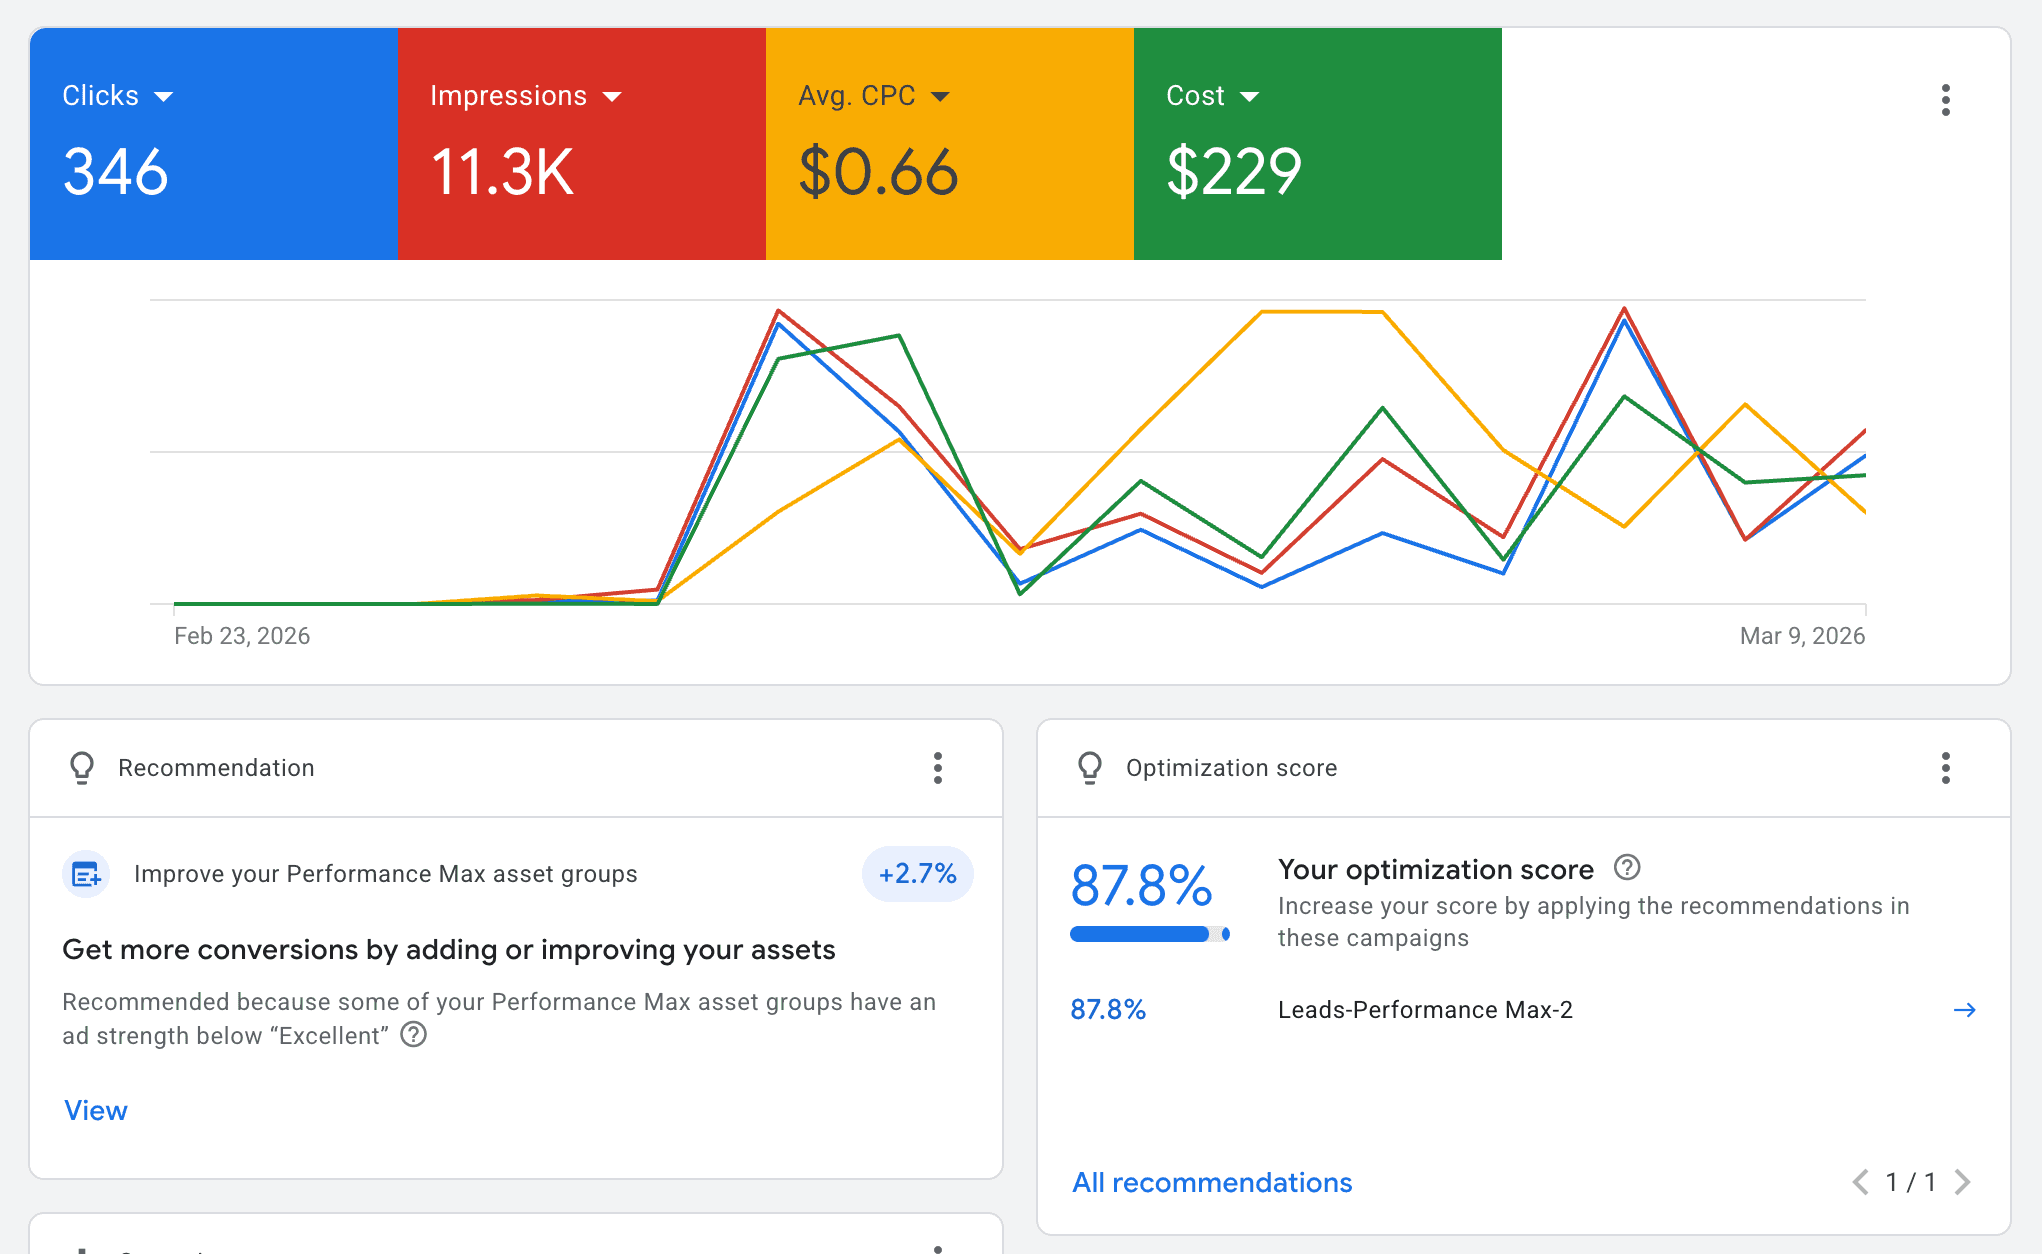Click the +2.7% uplift badge
2042x1254 pixels.
(916, 873)
